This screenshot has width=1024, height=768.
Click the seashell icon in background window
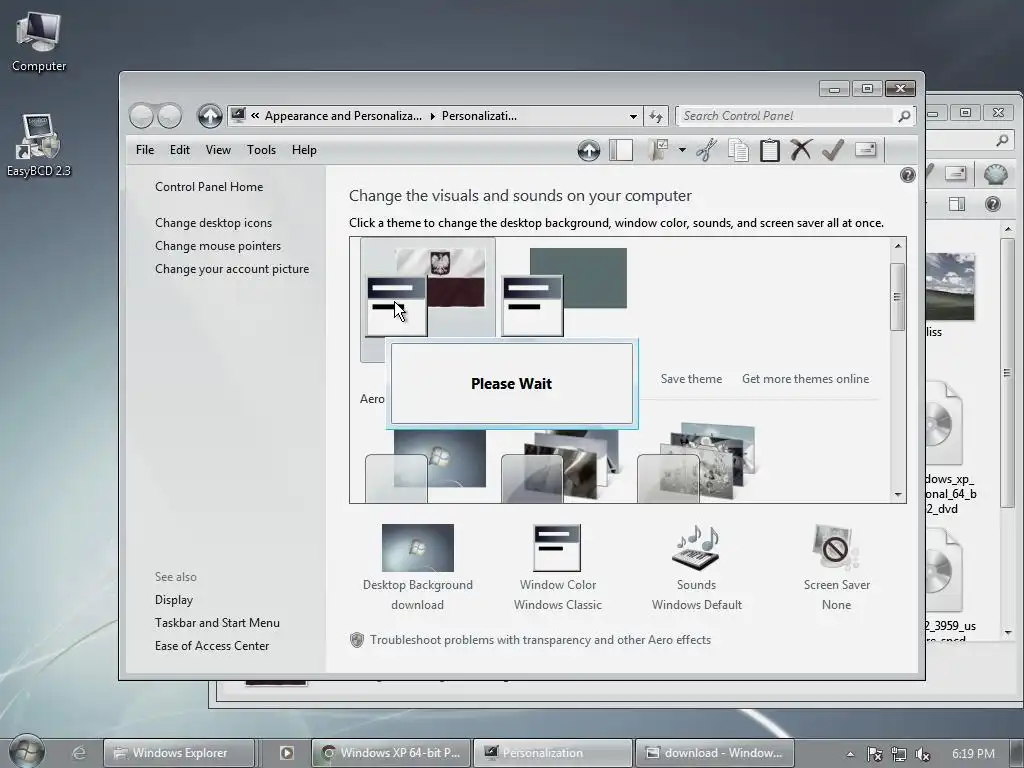995,173
